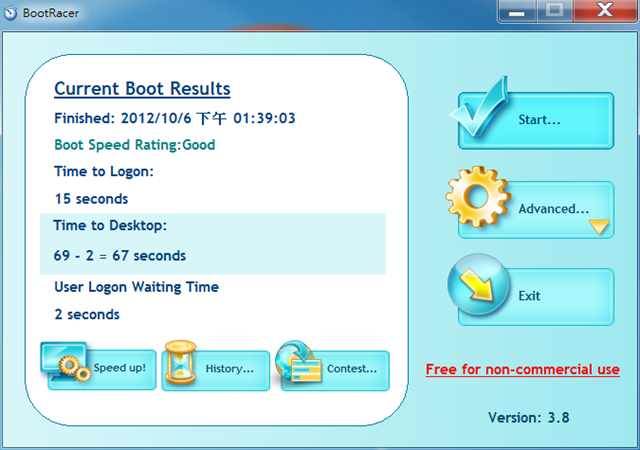Click the User Logon Waiting Time label
Screen dimensions: 640x450
tap(136, 287)
